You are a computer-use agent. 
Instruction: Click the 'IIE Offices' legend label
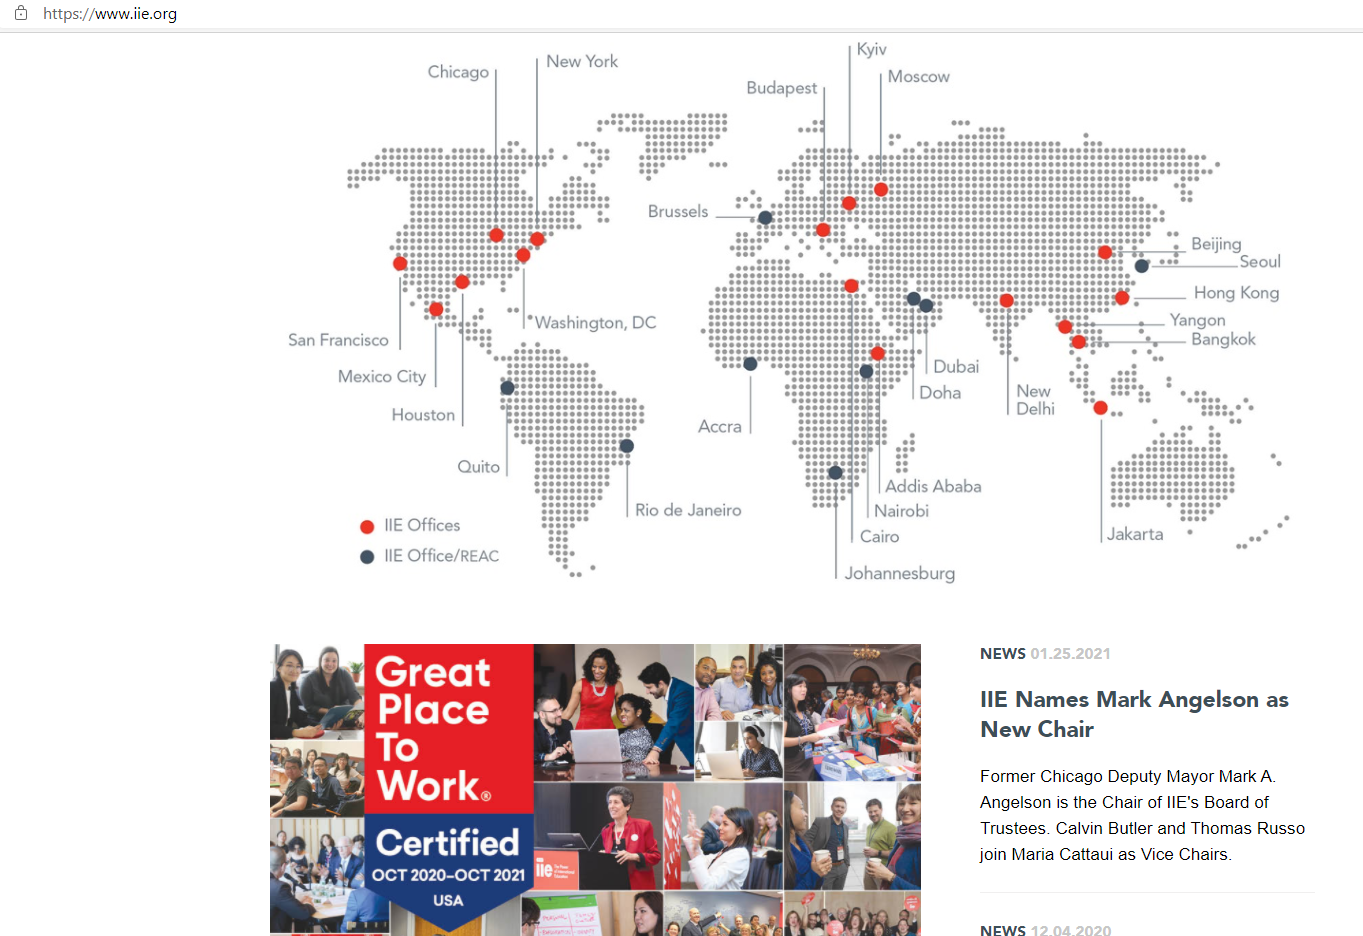(422, 525)
